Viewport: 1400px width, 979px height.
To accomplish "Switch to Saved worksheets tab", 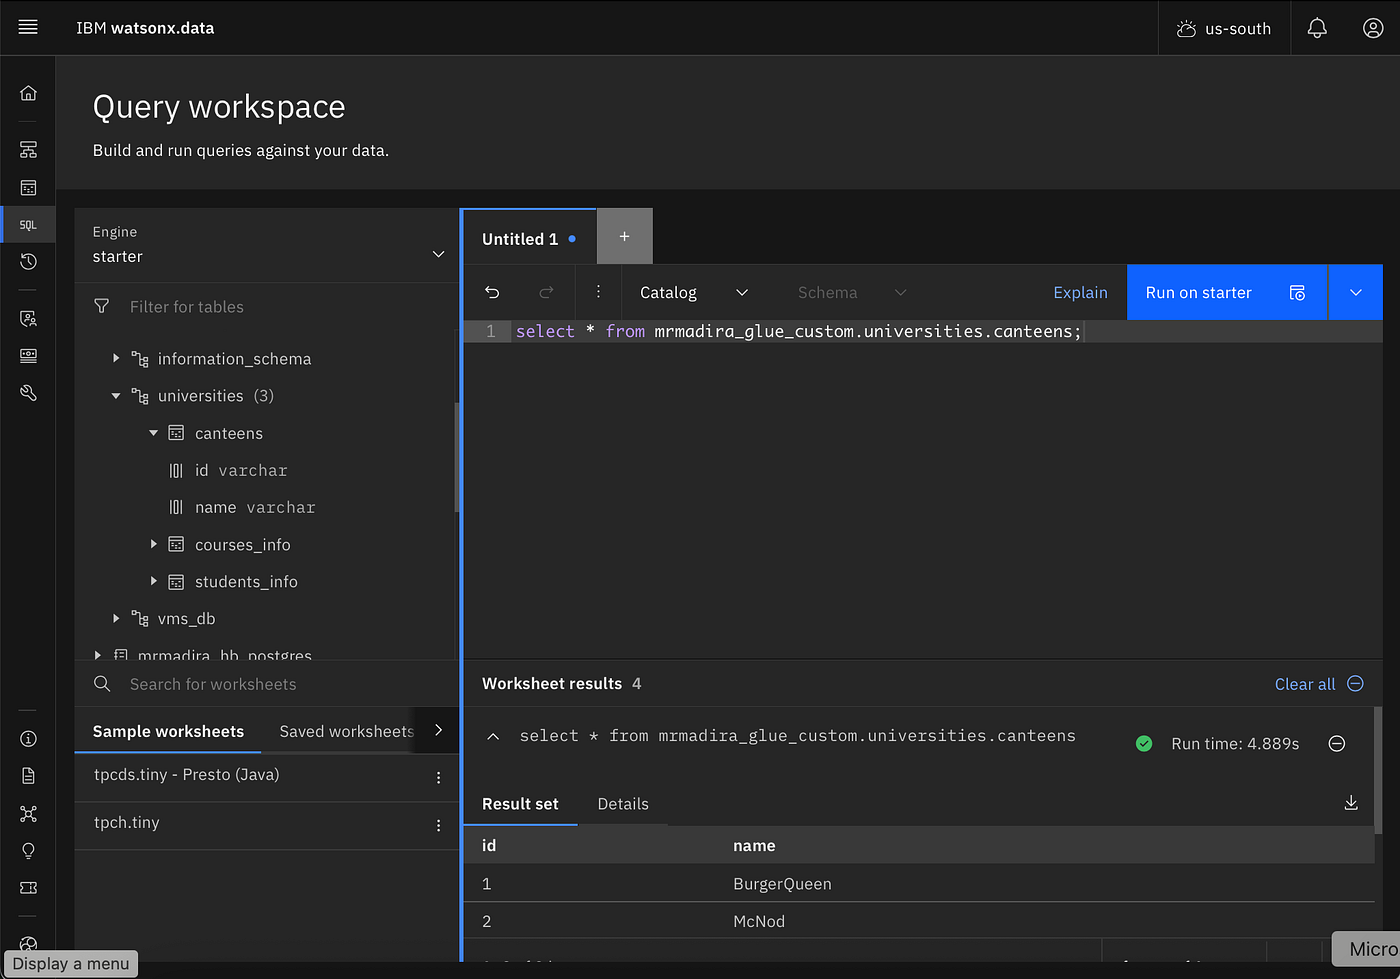I will [x=346, y=731].
